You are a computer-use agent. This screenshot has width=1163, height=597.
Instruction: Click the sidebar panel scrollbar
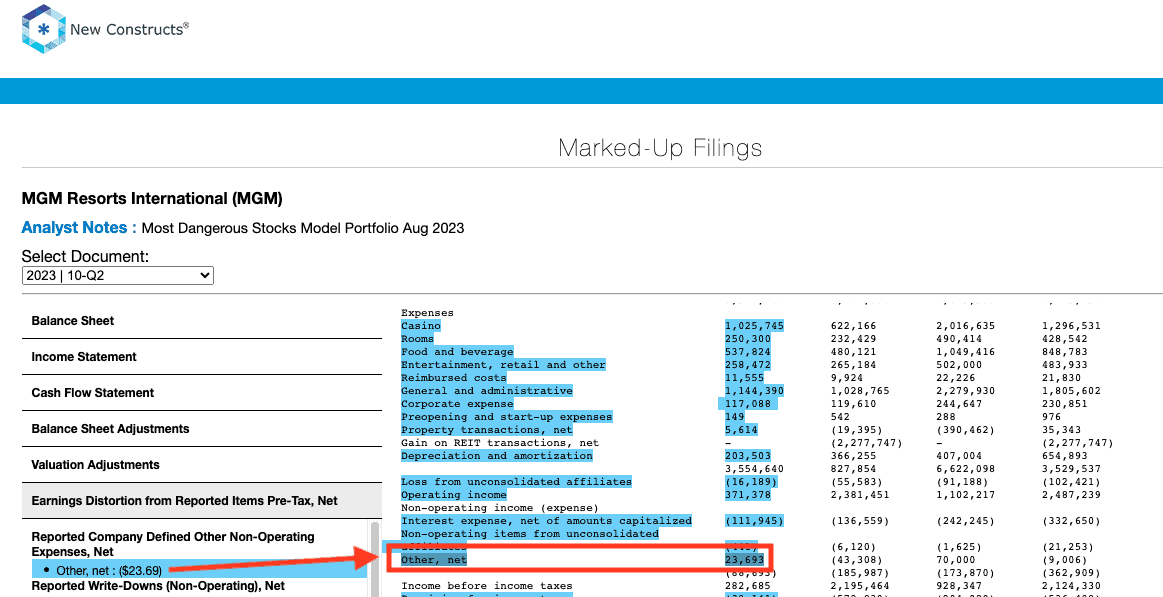point(375,558)
